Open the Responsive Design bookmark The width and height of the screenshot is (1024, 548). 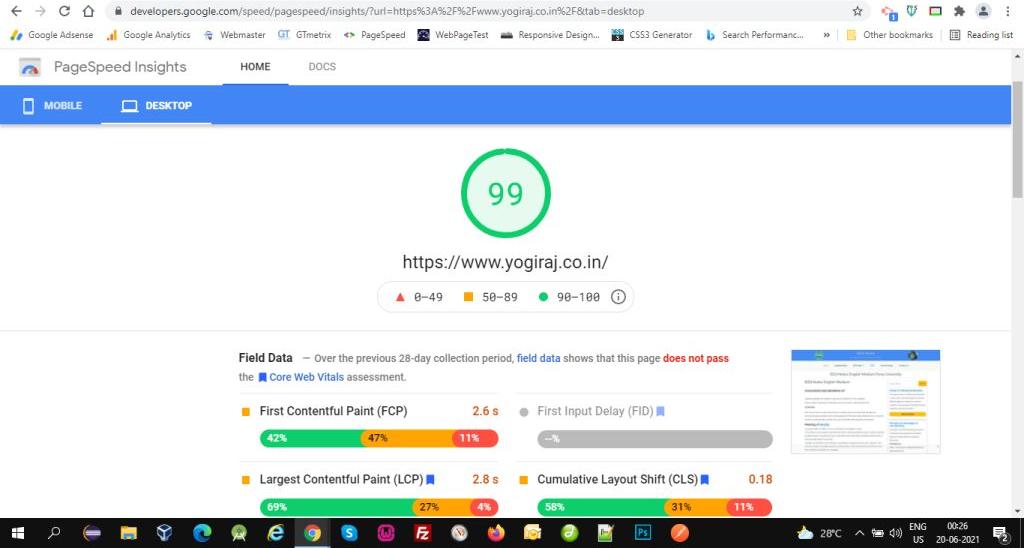click(x=550, y=35)
